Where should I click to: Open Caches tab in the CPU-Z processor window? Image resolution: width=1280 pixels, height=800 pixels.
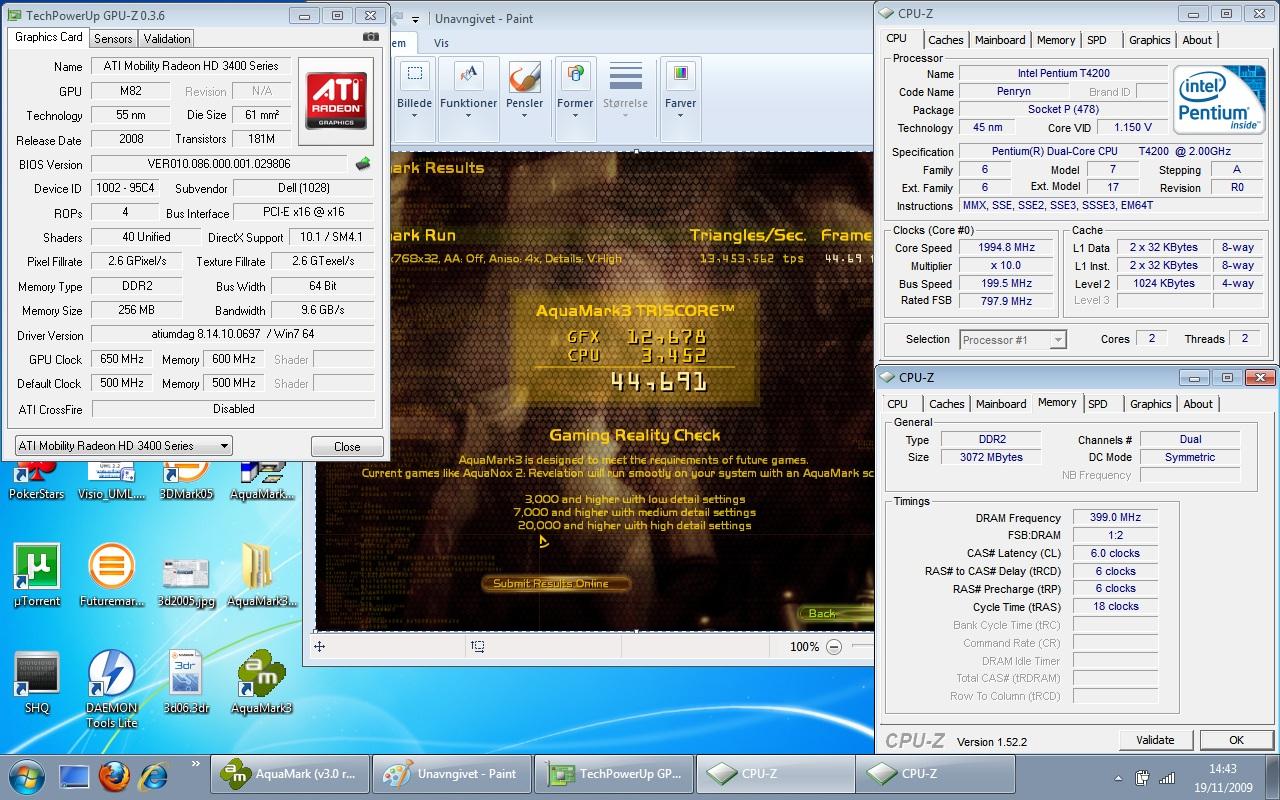pyautogui.click(x=945, y=40)
